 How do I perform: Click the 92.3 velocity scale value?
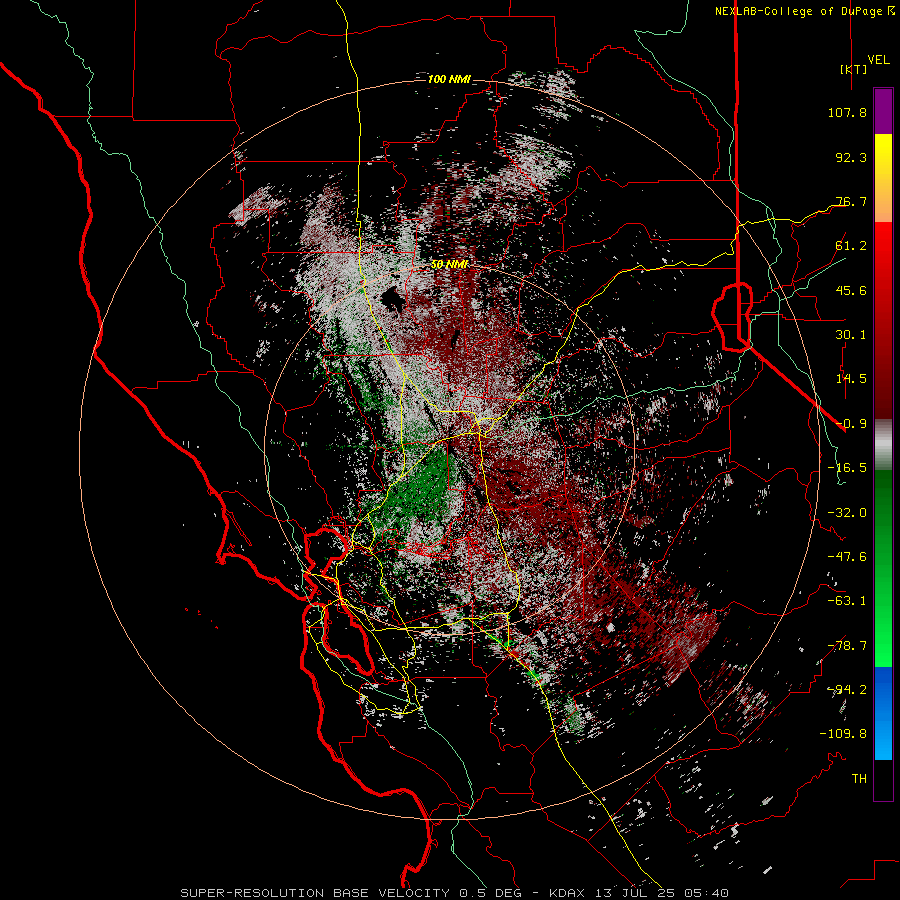[x=851, y=157]
